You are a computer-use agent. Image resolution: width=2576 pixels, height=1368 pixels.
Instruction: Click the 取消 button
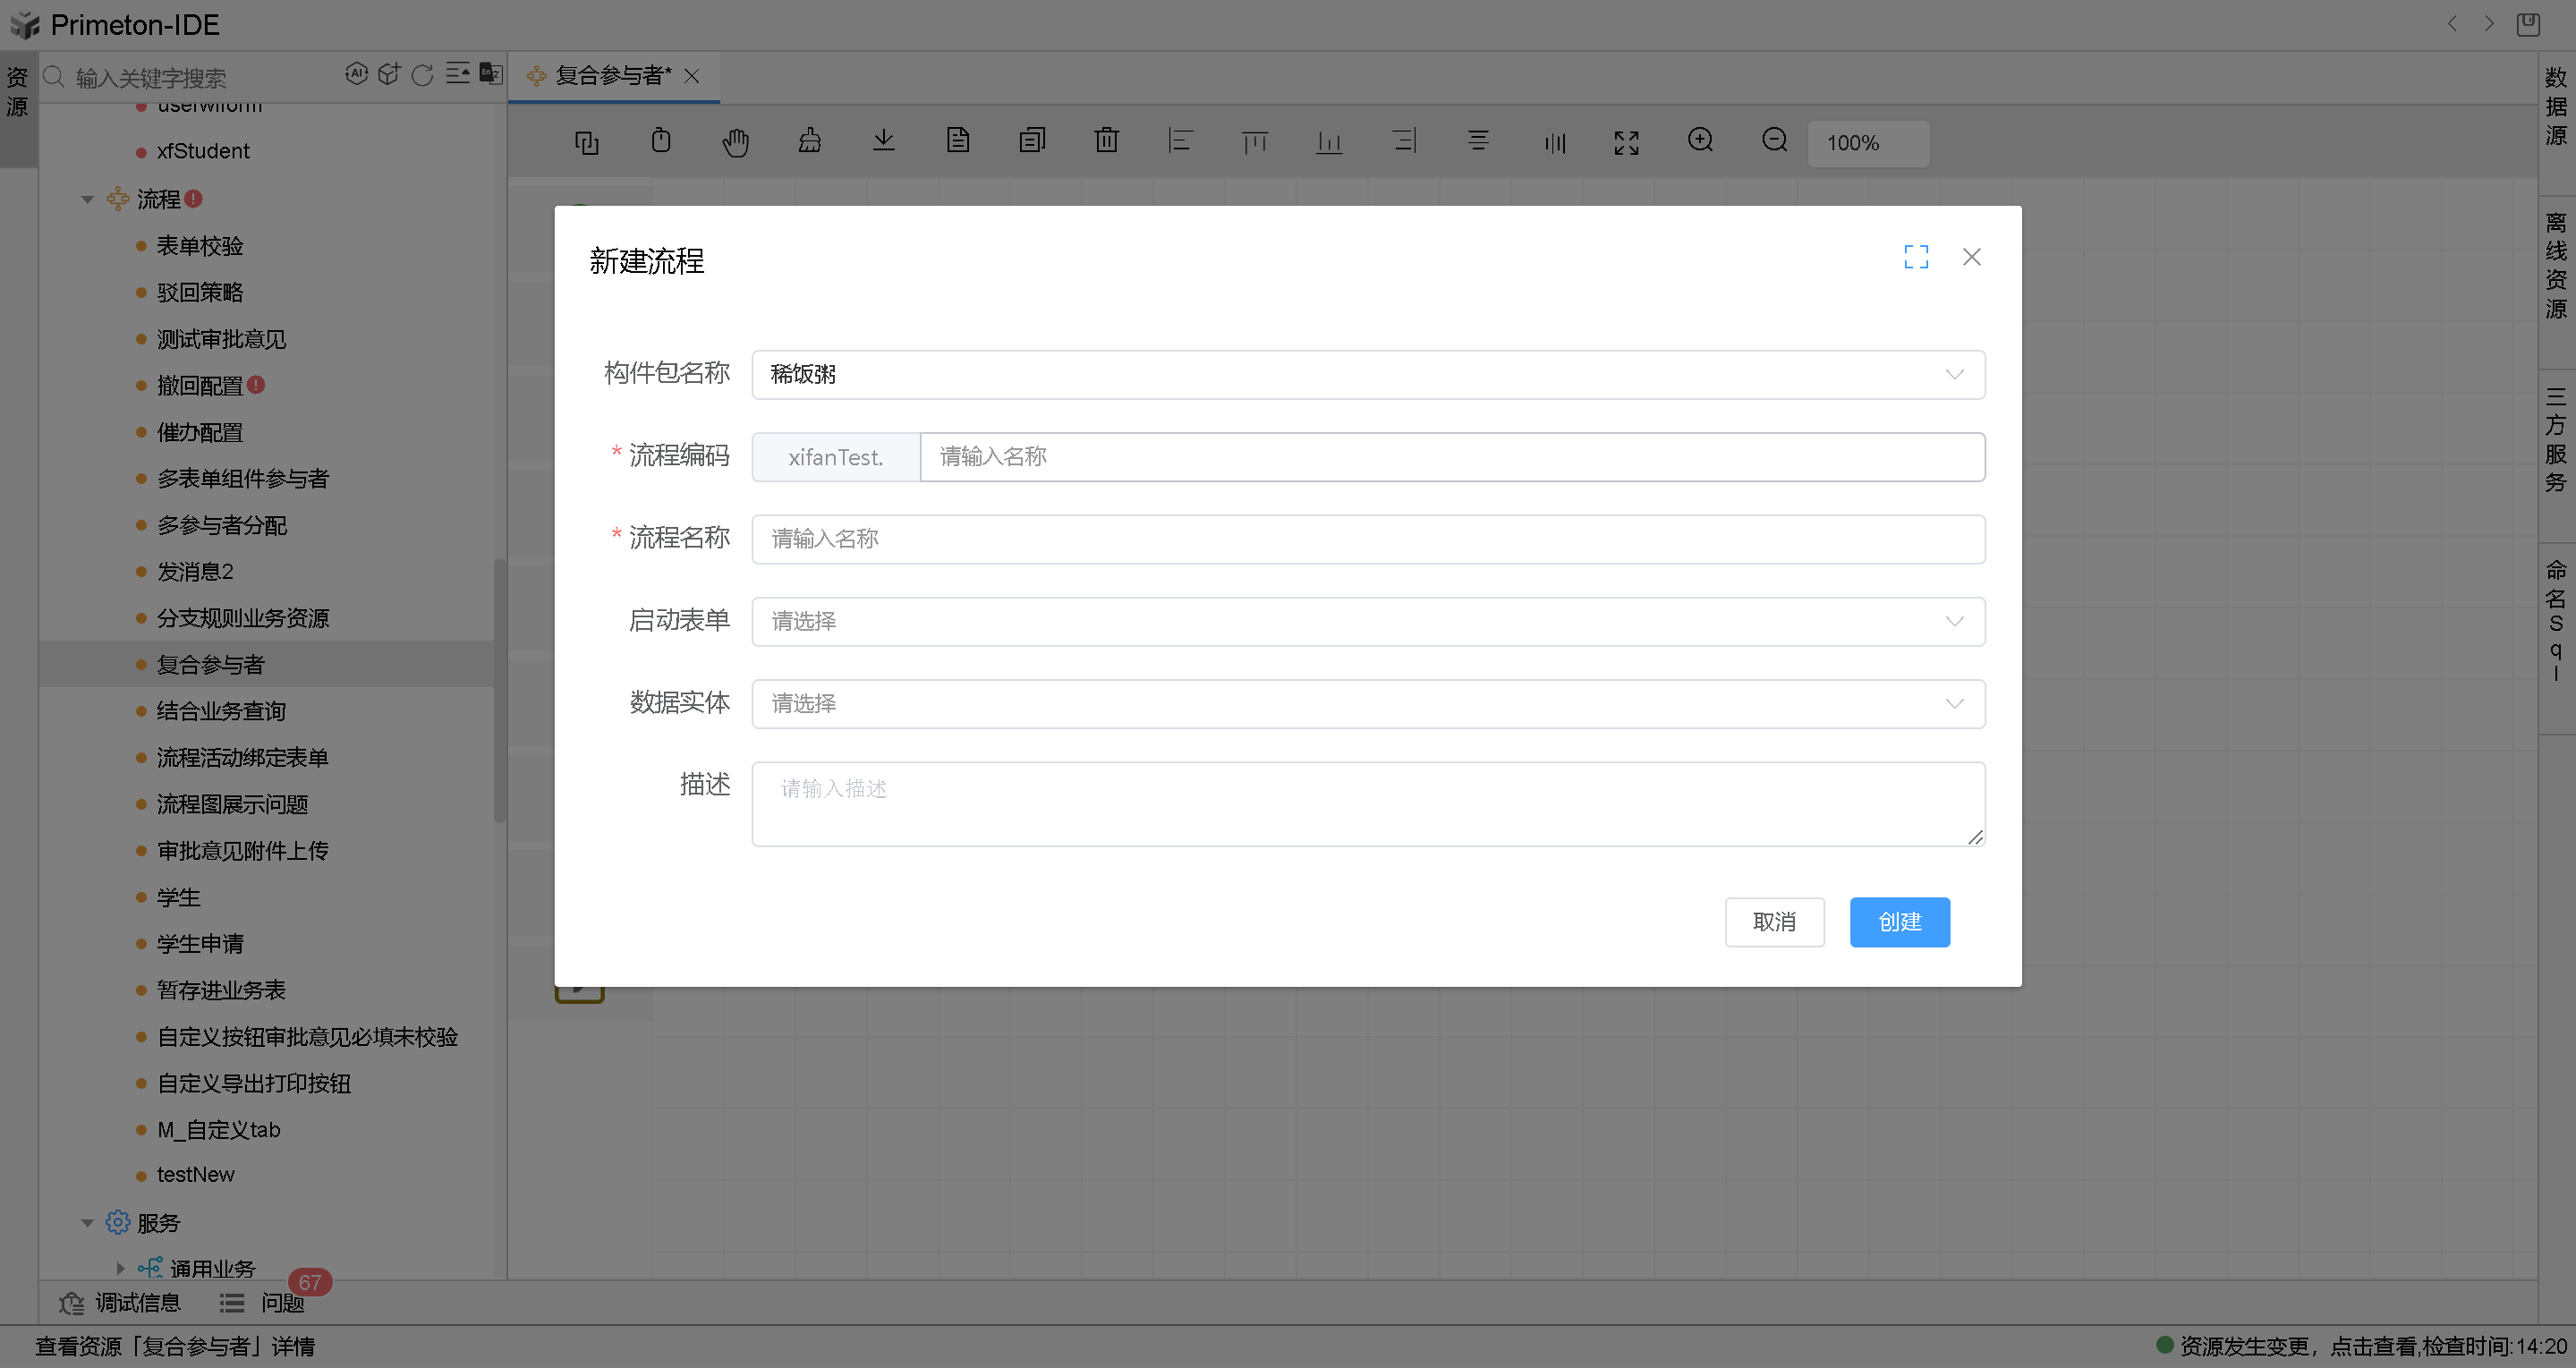[x=1773, y=921]
